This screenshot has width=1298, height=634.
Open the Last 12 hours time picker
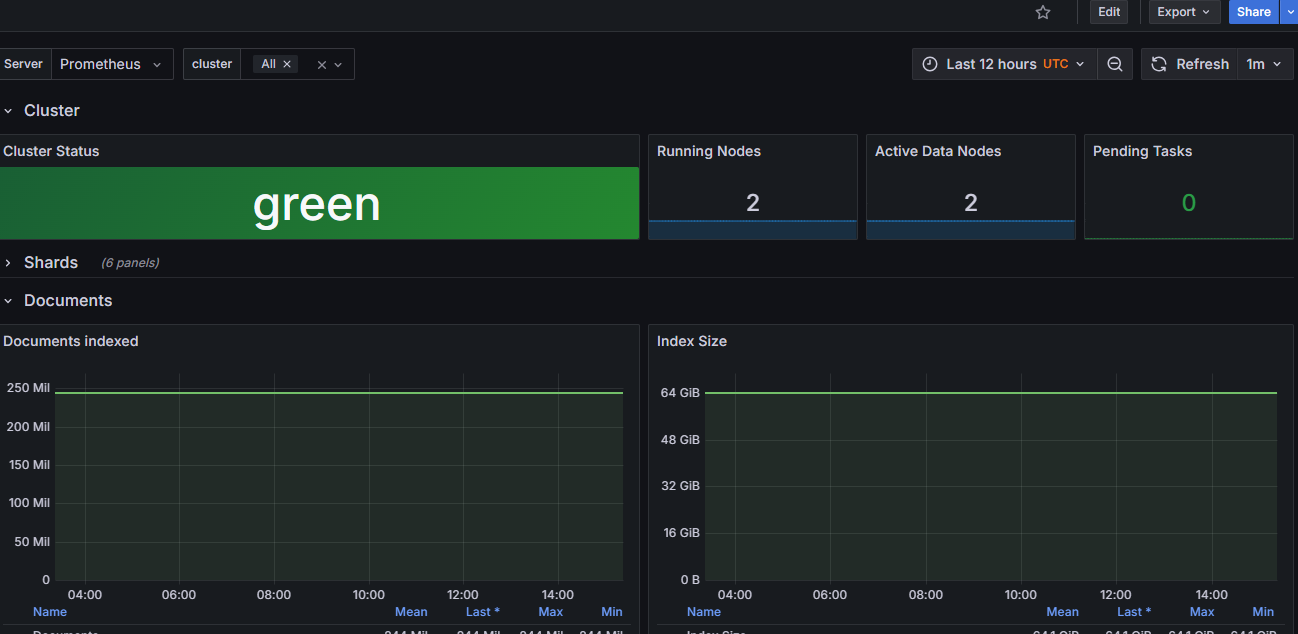pyautogui.click(x=1004, y=64)
